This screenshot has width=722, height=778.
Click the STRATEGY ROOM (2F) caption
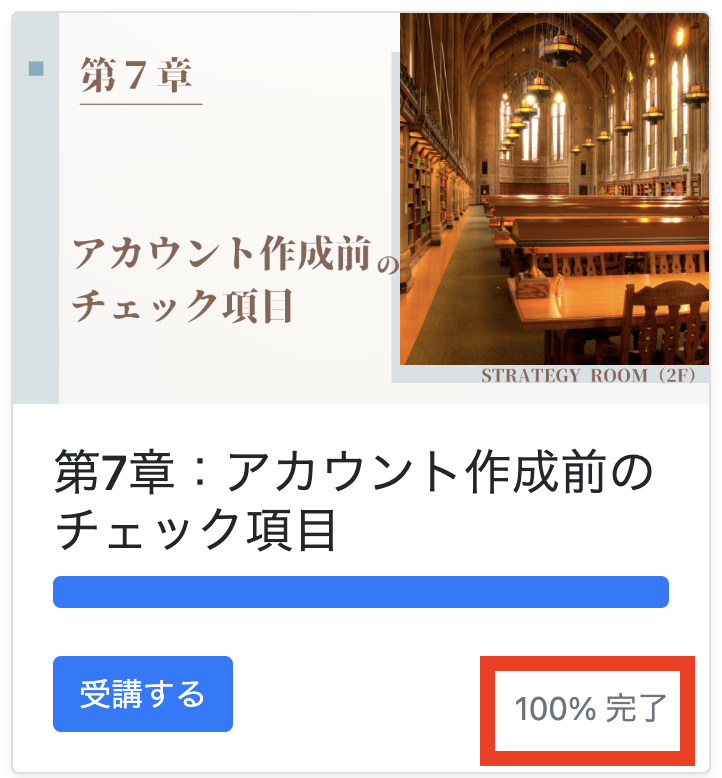tap(595, 376)
